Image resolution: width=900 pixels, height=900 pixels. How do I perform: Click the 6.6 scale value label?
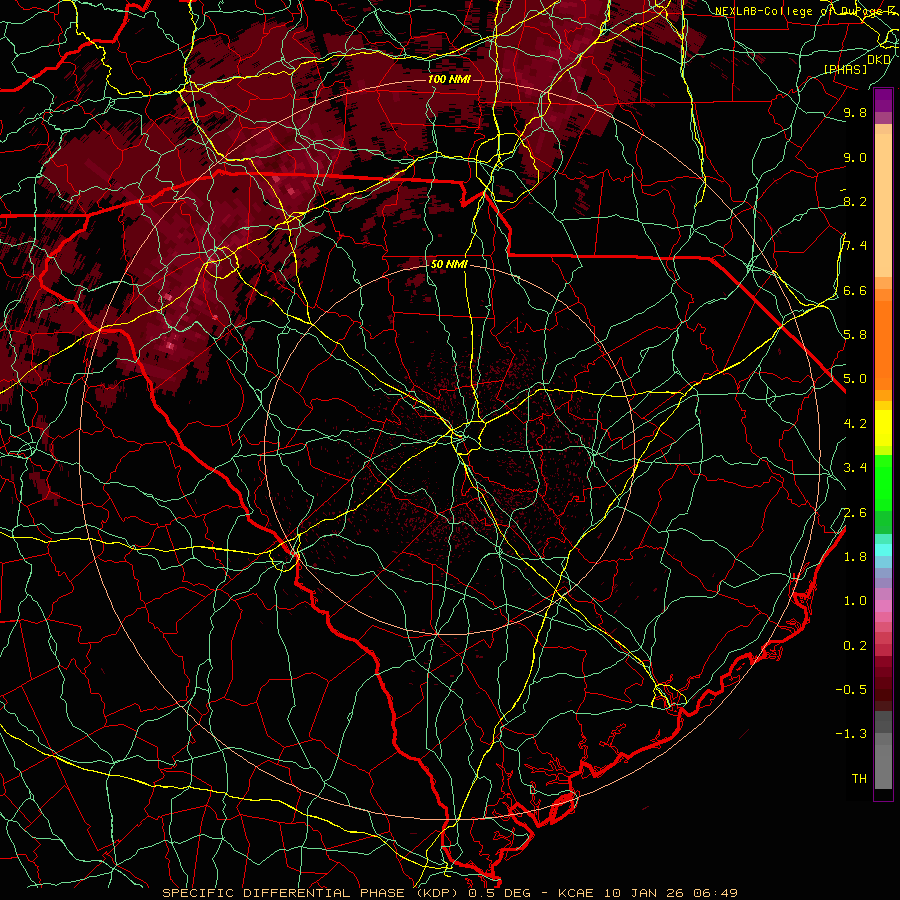coord(855,290)
